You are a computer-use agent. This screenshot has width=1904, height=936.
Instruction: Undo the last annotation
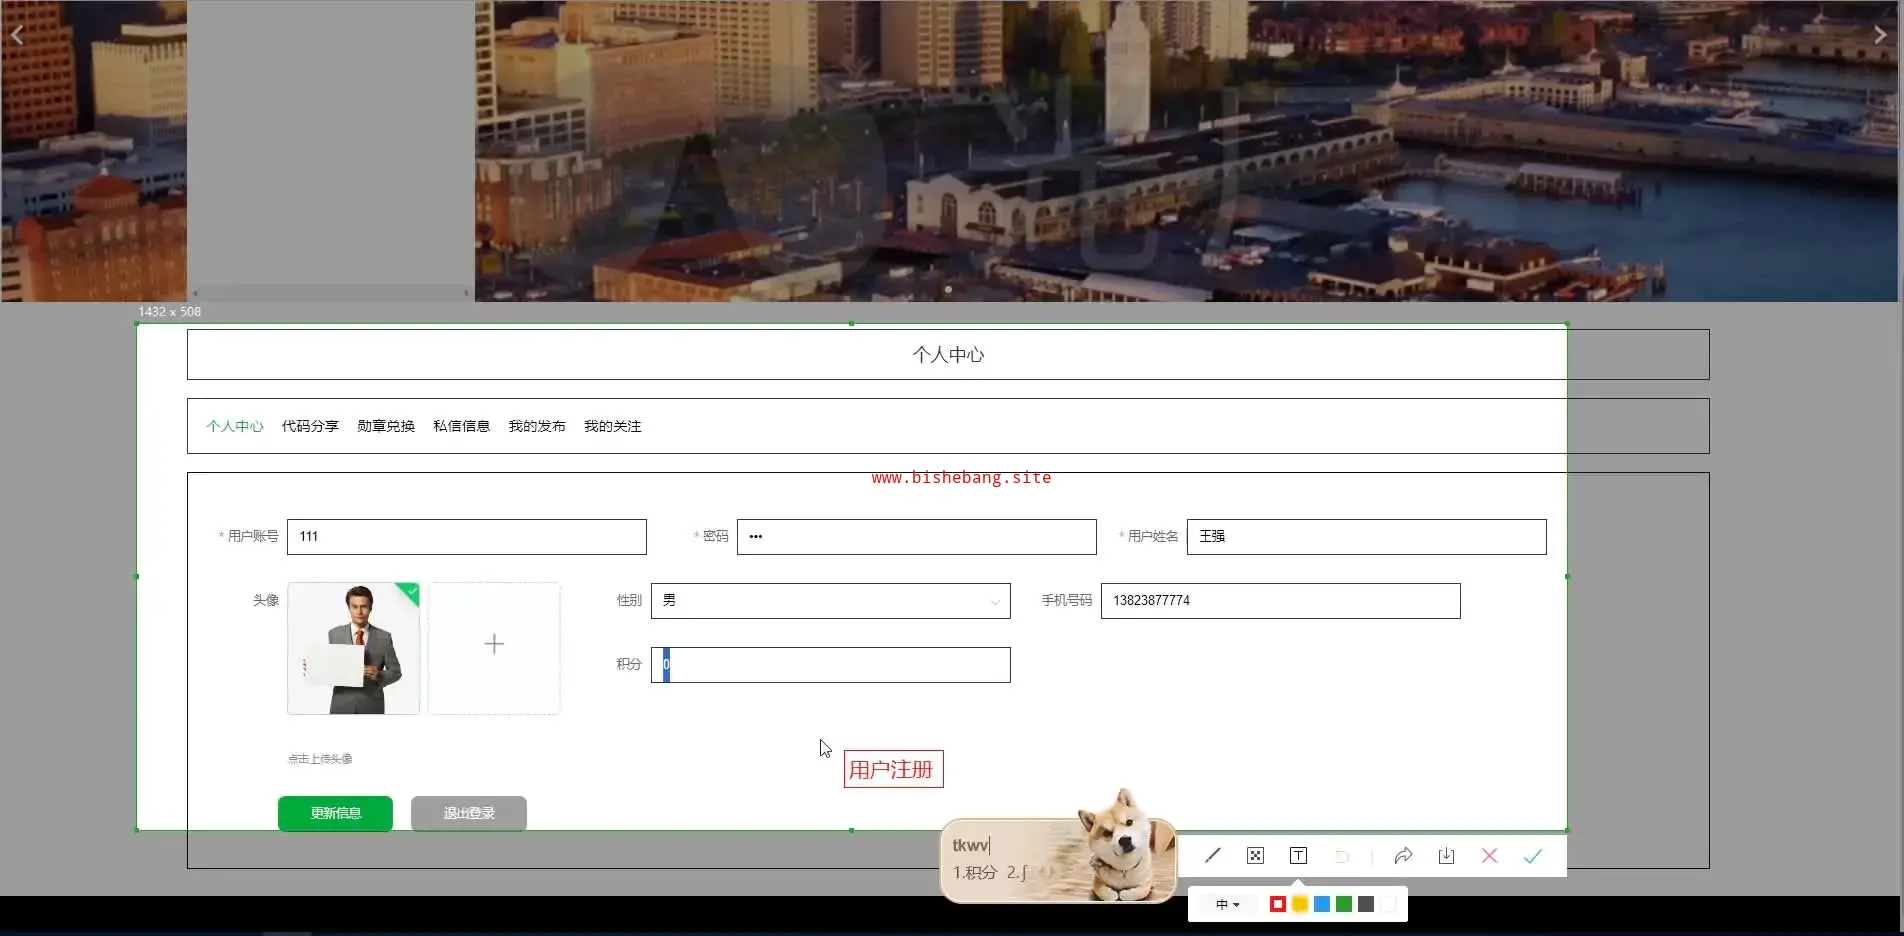point(1342,856)
